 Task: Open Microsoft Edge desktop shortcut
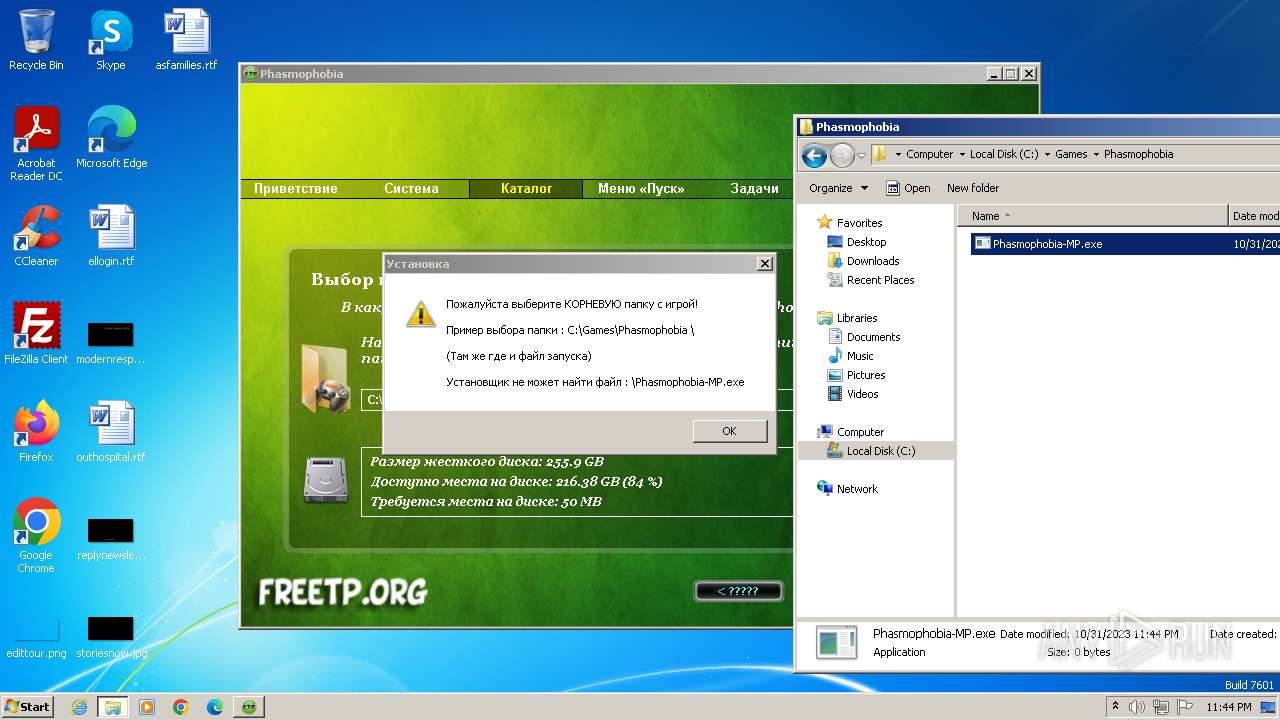click(111, 138)
